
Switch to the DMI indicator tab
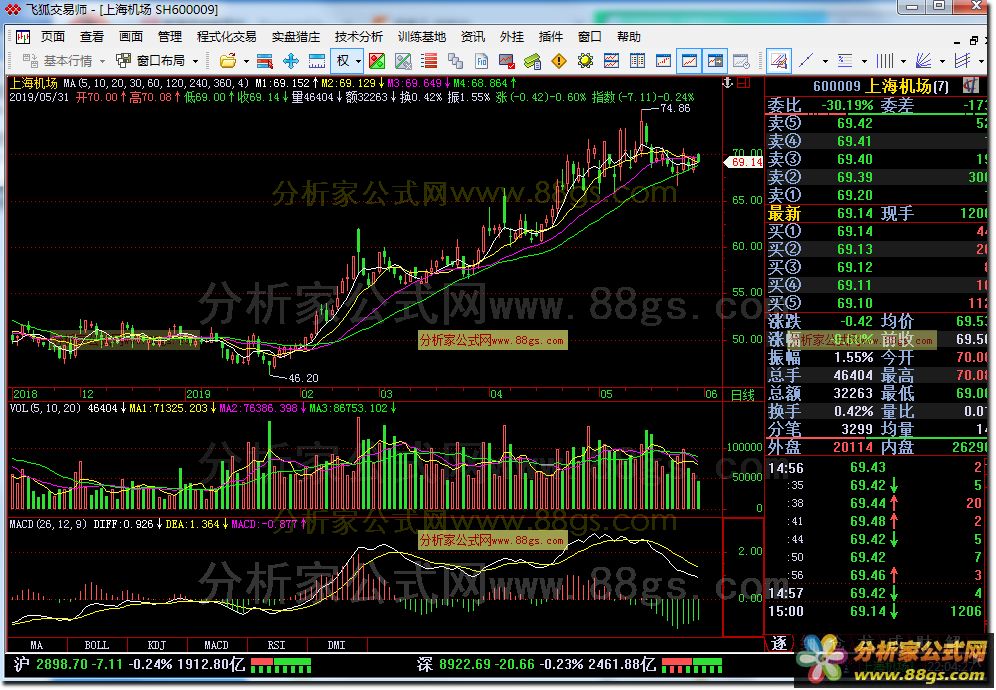(x=336, y=645)
